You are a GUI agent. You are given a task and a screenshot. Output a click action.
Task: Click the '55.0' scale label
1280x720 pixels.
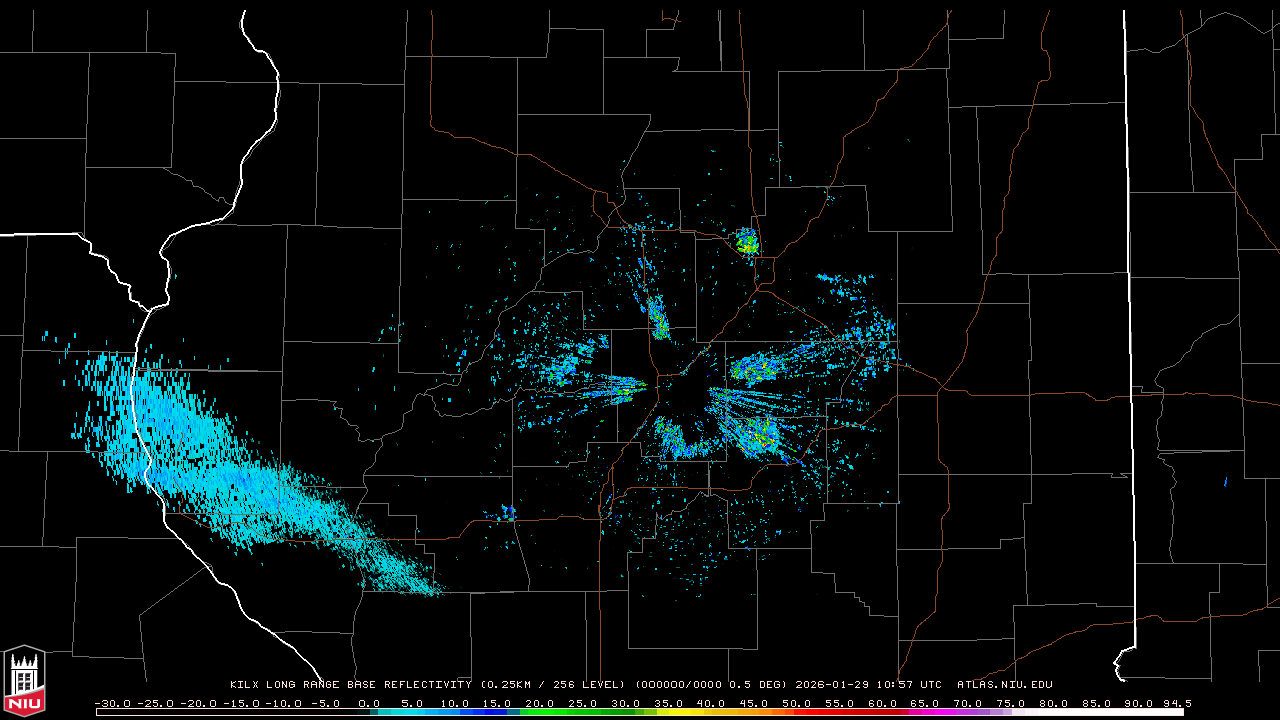click(840, 703)
